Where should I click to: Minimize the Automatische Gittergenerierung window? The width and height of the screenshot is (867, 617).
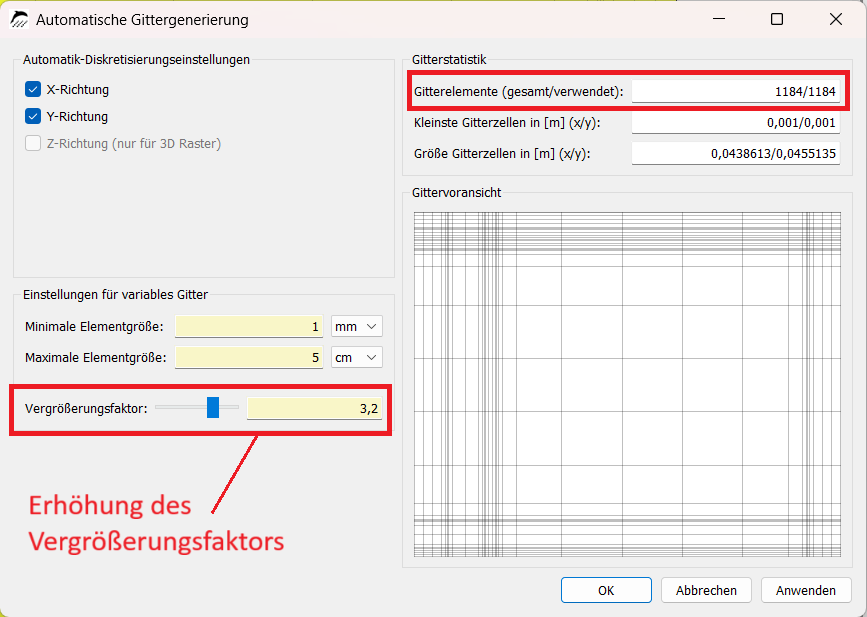click(719, 19)
